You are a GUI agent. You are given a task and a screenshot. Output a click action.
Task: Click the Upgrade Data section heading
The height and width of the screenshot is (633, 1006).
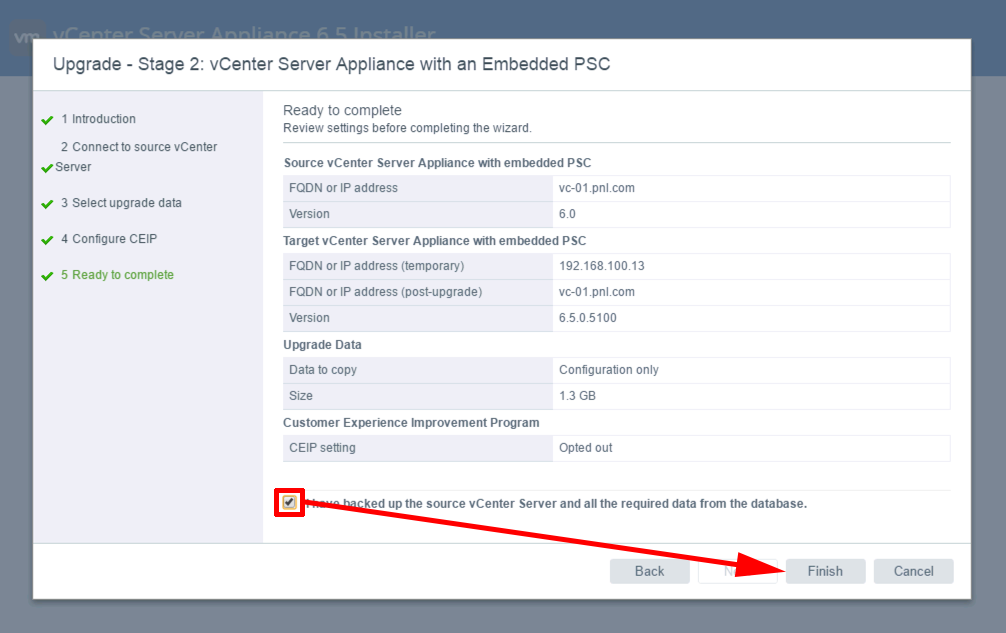[x=322, y=344]
